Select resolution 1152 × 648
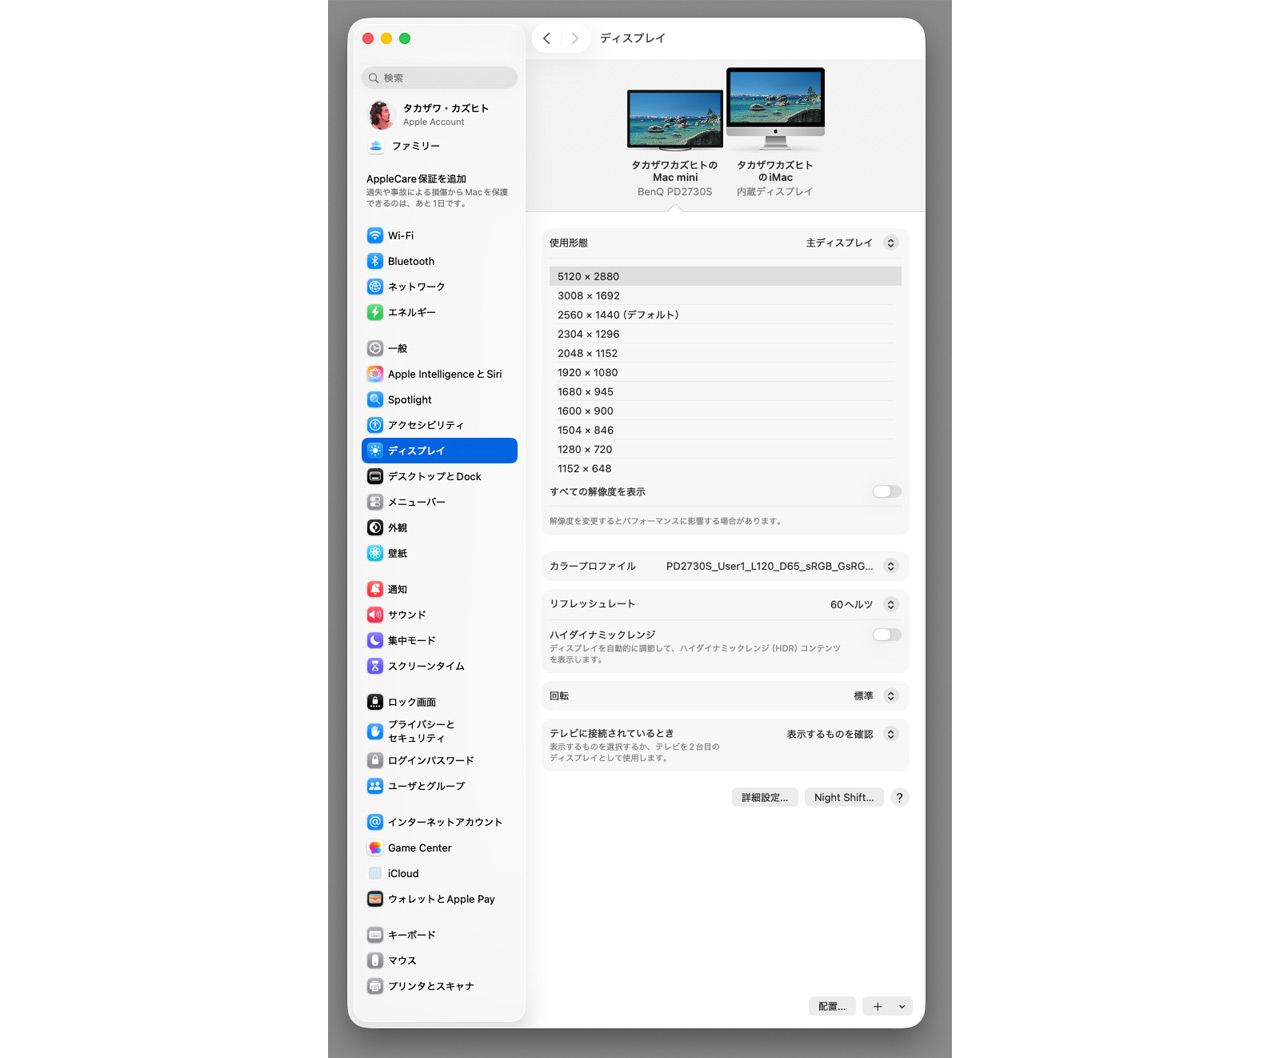 (x=725, y=469)
